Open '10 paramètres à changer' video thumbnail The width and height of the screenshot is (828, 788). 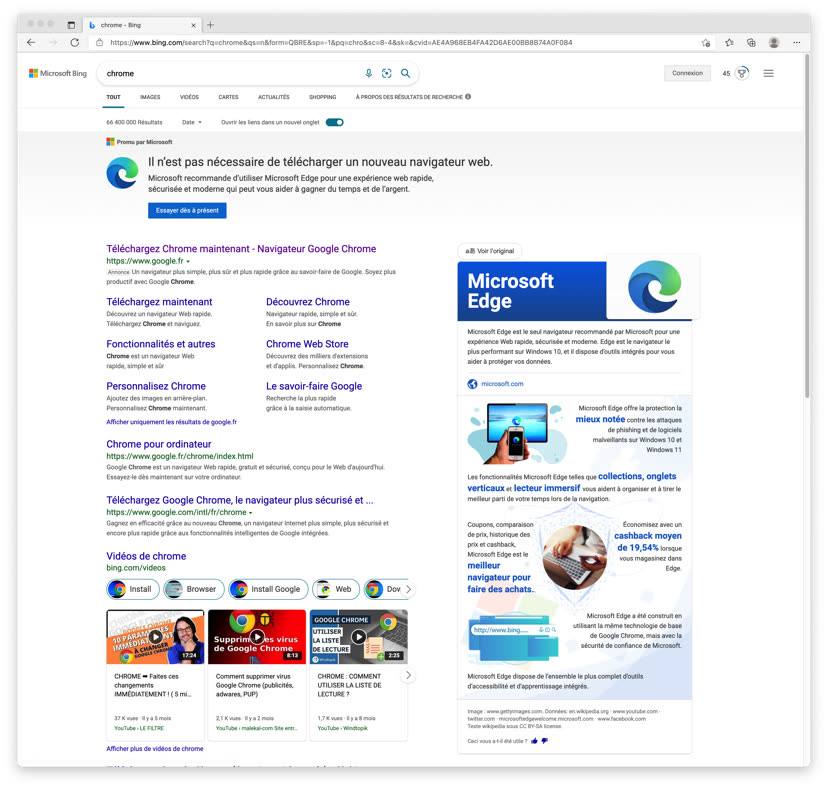click(x=155, y=636)
